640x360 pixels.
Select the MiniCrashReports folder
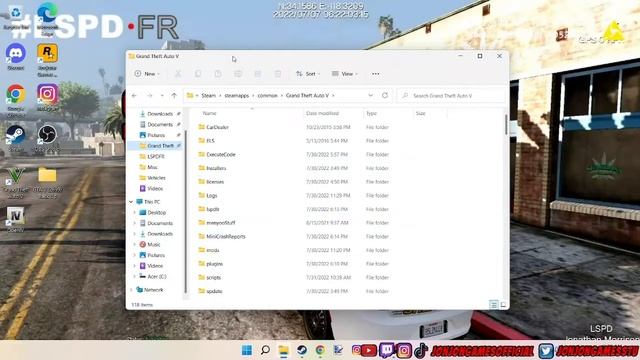point(225,237)
